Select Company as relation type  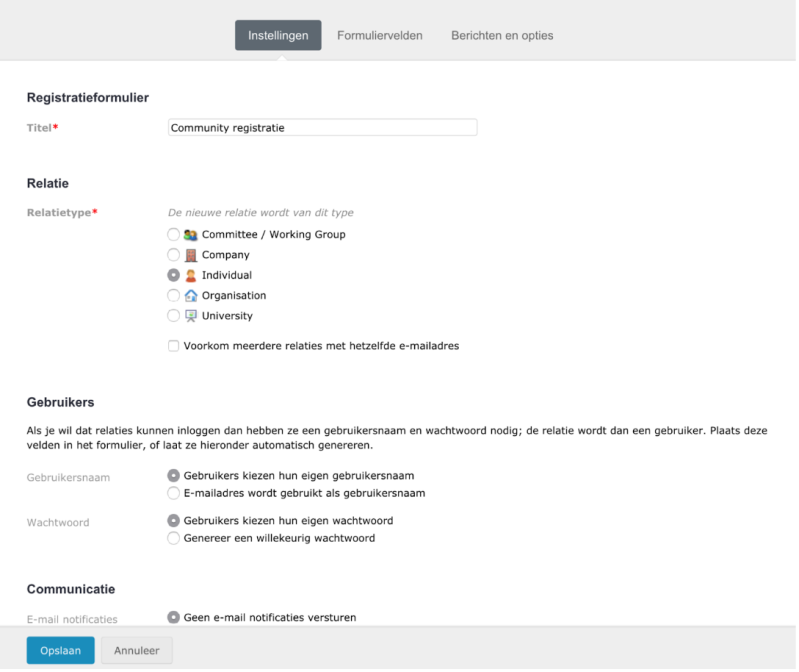(173, 255)
